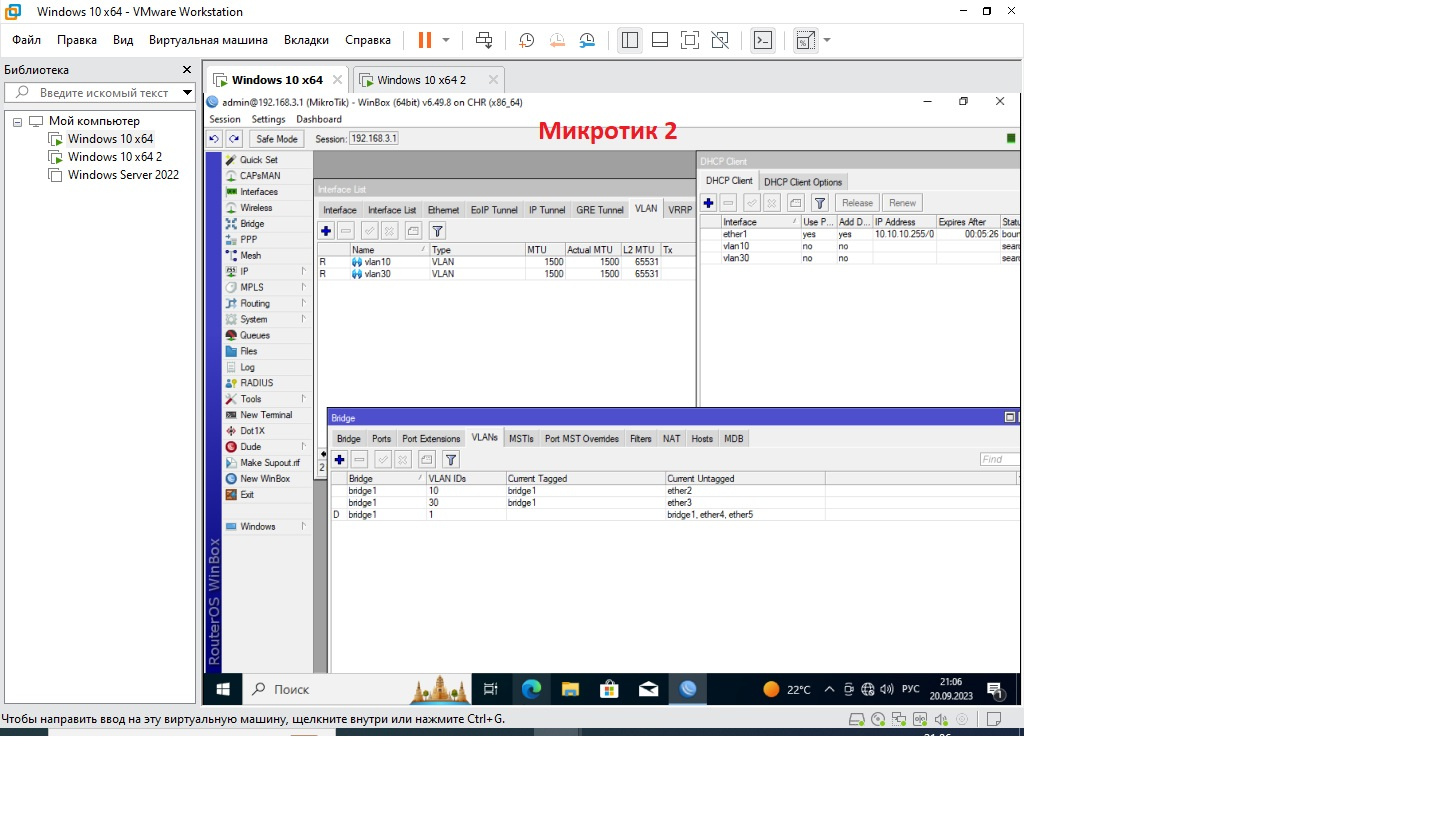Expand Tools submenu in WinBox sidebar
The height and width of the screenshot is (820, 1438).
click(x=304, y=399)
